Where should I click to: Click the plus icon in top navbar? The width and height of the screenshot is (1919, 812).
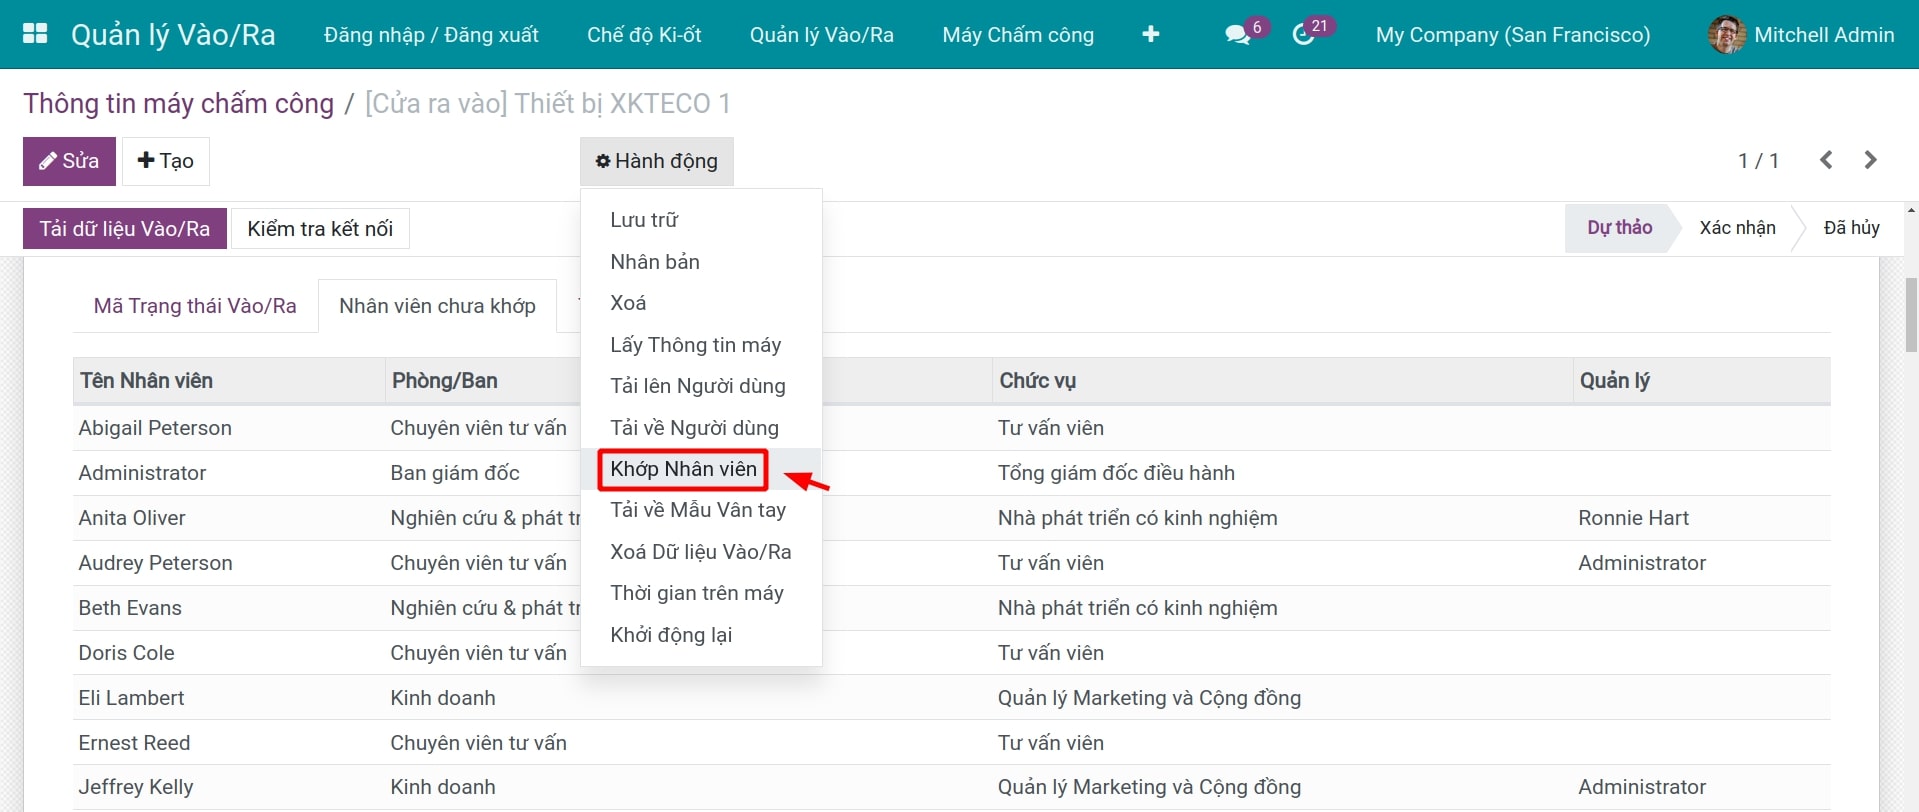point(1151,34)
